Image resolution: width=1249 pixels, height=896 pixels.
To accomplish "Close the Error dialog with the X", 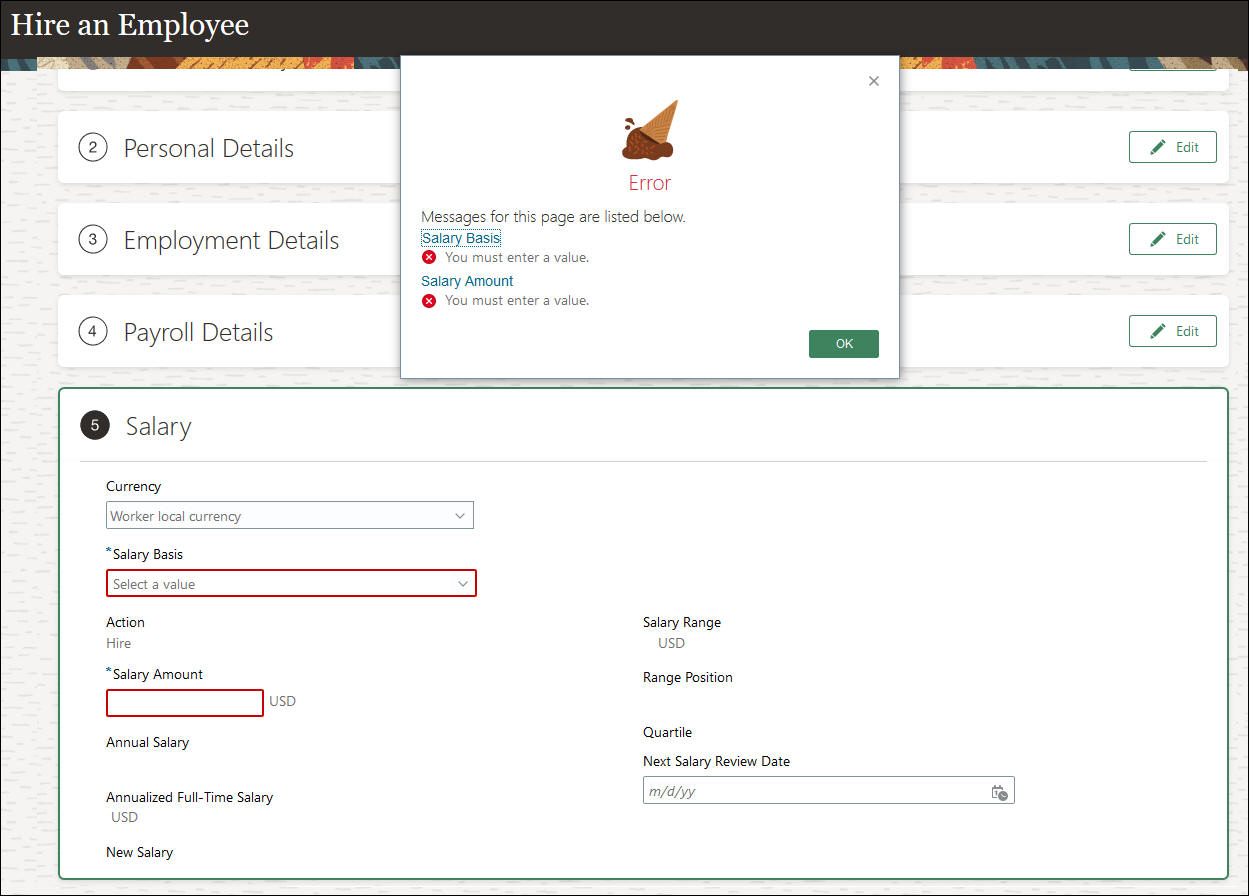I will click(874, 81).
